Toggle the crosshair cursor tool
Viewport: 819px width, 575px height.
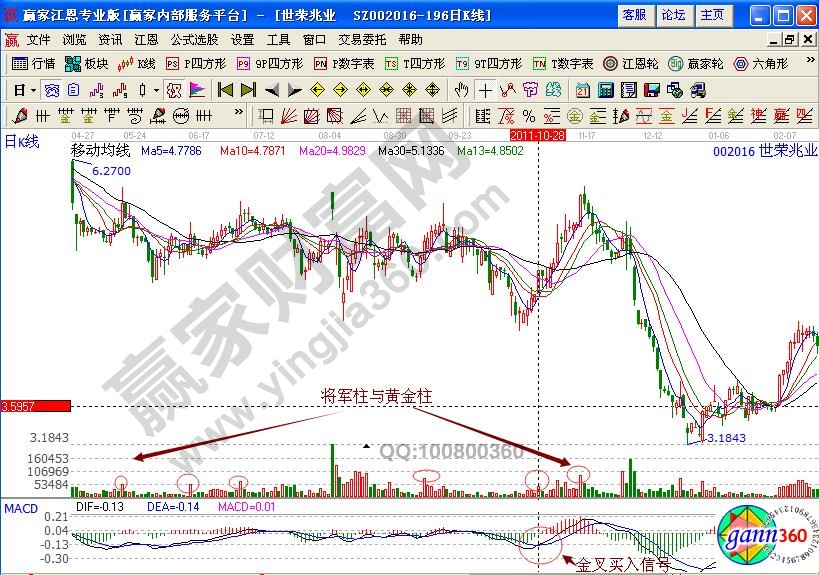pyautogui.click(x=485, y=90)
